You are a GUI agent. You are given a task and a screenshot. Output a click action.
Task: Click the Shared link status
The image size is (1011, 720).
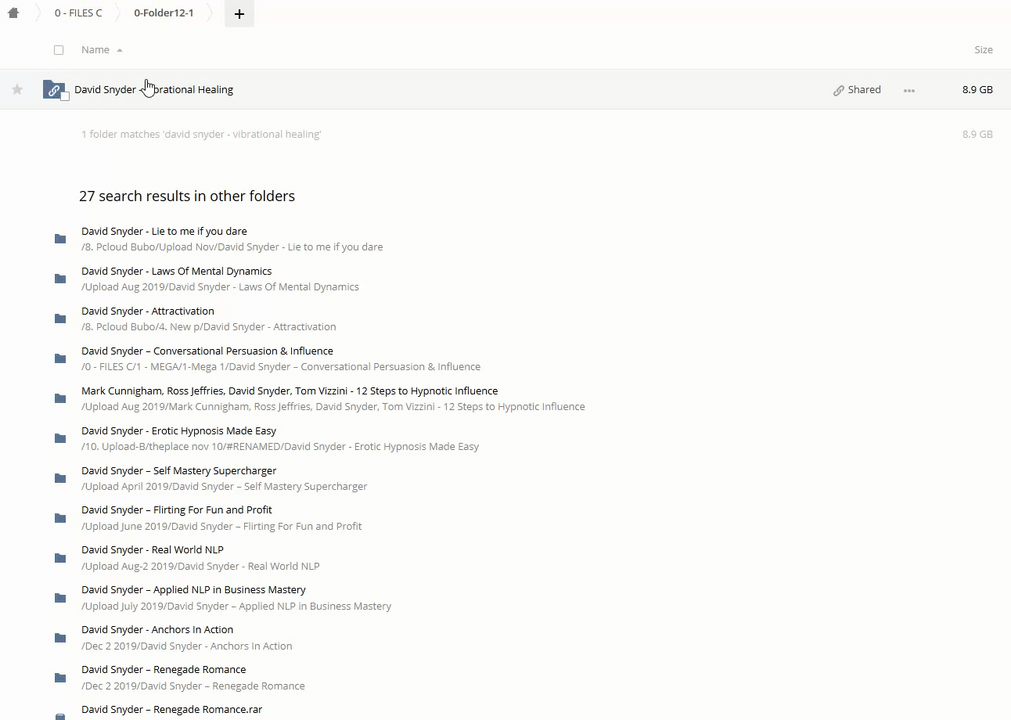point(857,90)
